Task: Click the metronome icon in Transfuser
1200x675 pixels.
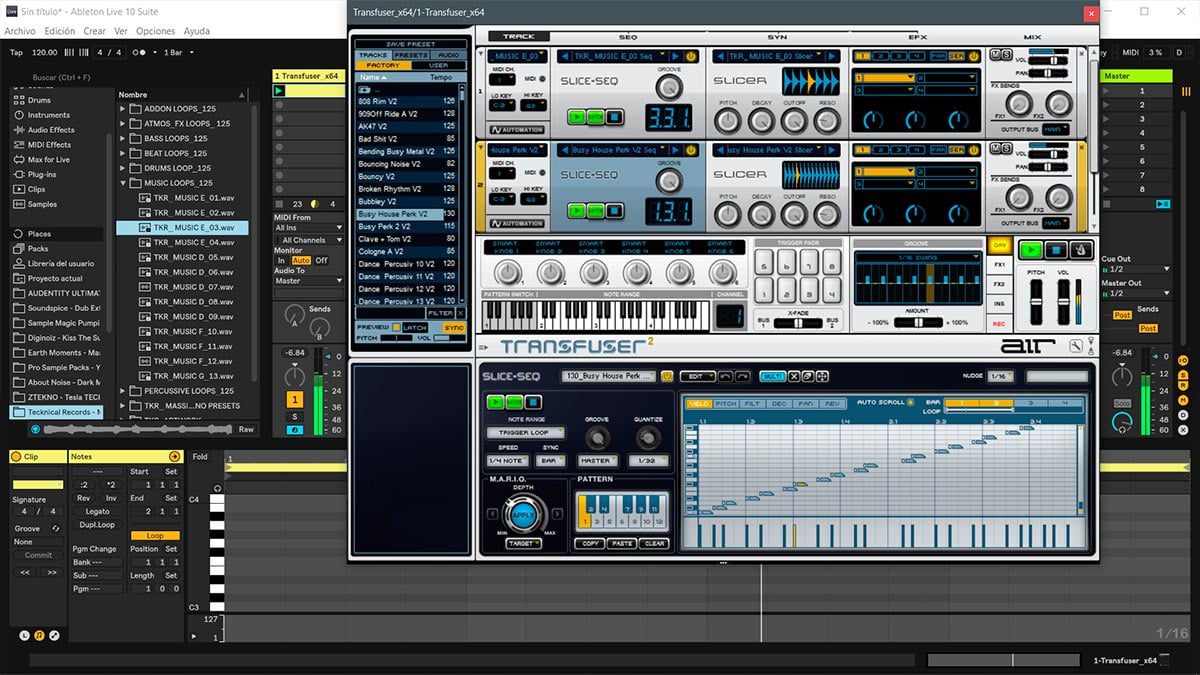Action: pyautogui.click(x=1081, y=249)
